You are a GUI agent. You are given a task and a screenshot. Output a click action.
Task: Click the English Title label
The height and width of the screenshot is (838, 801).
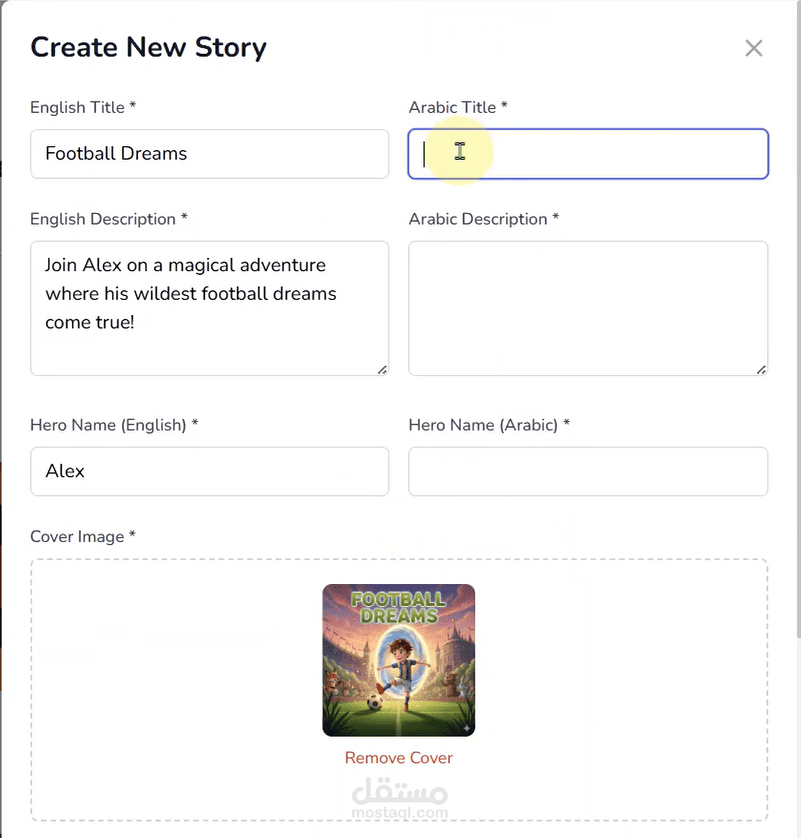point(83,107)
